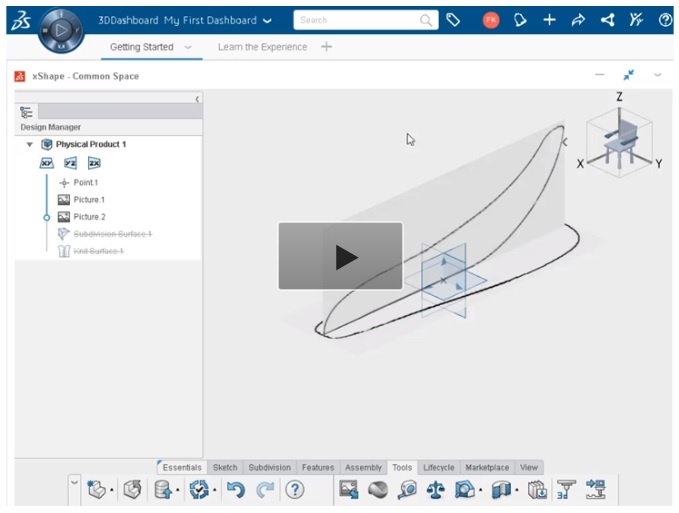Open the Marketplace toolbar tab

(x=487, y=468)
